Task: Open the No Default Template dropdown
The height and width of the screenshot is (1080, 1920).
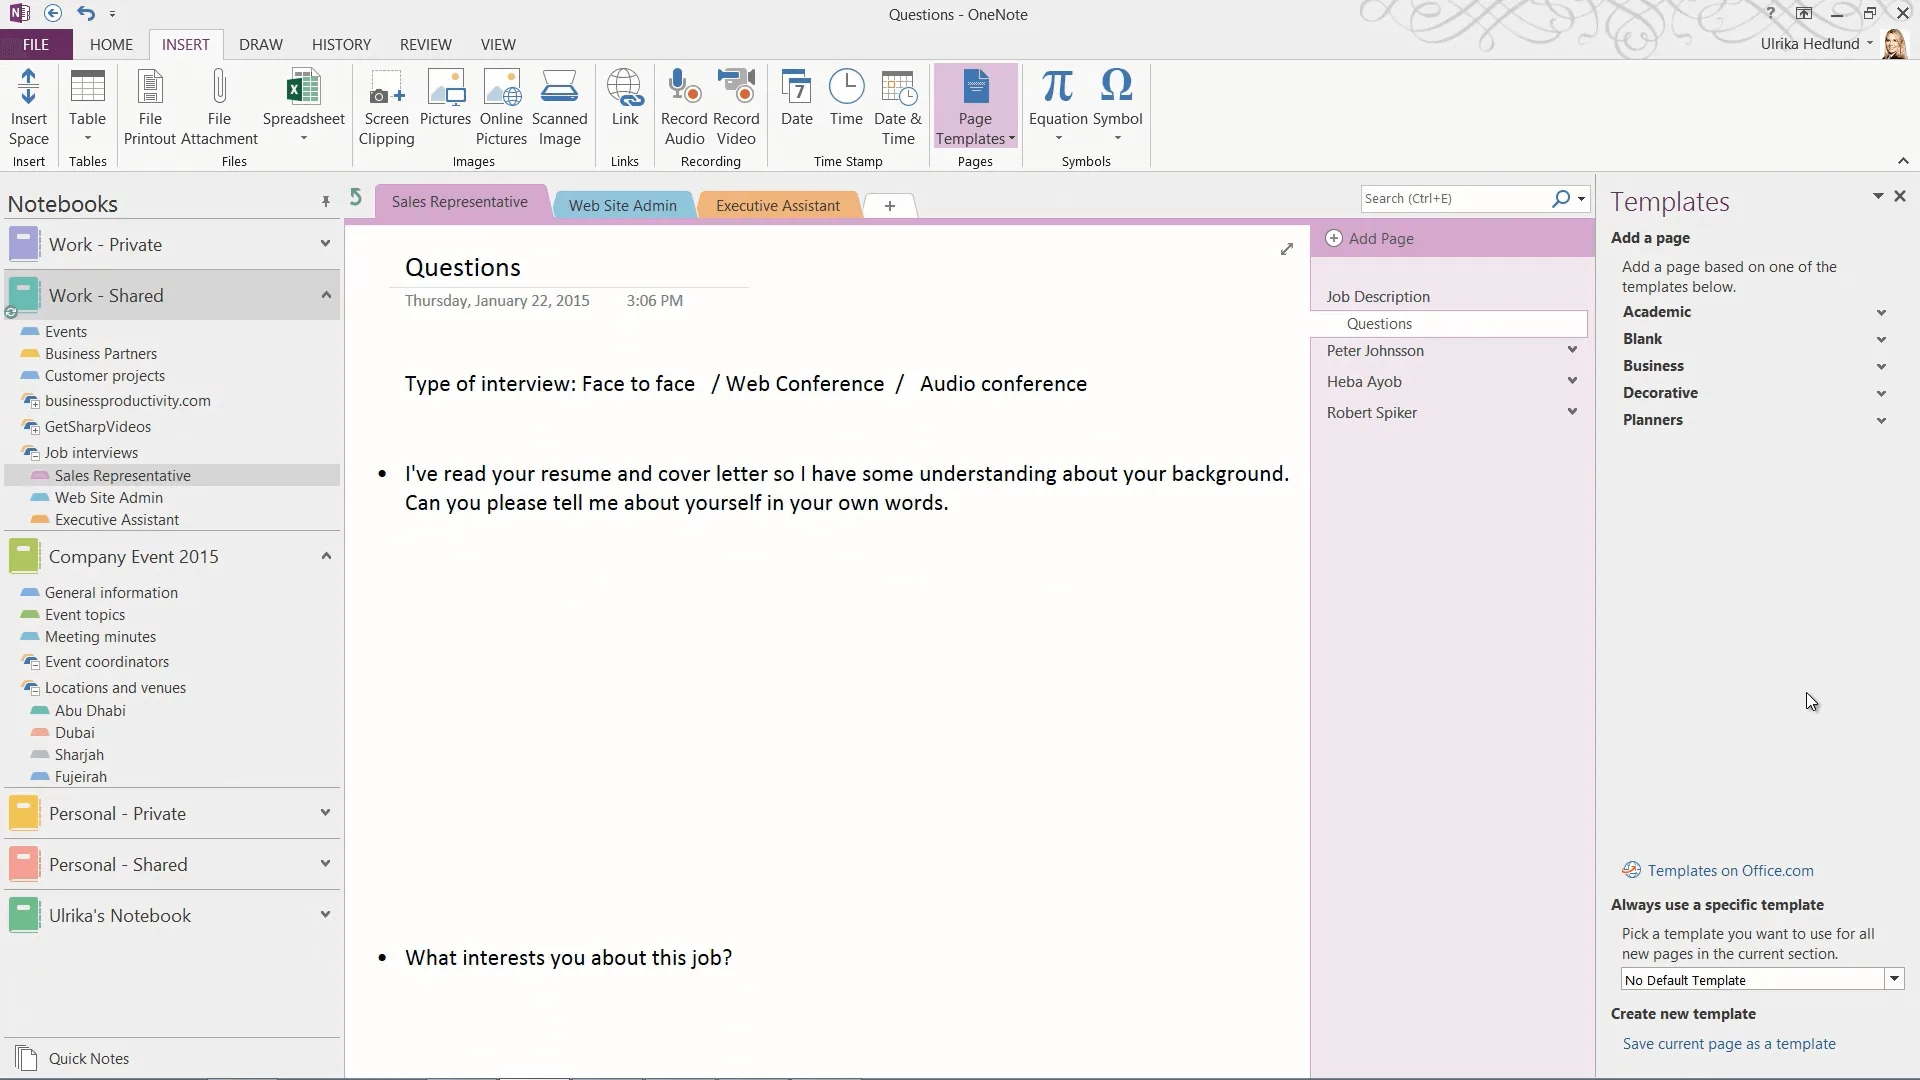Action: 1894,979
